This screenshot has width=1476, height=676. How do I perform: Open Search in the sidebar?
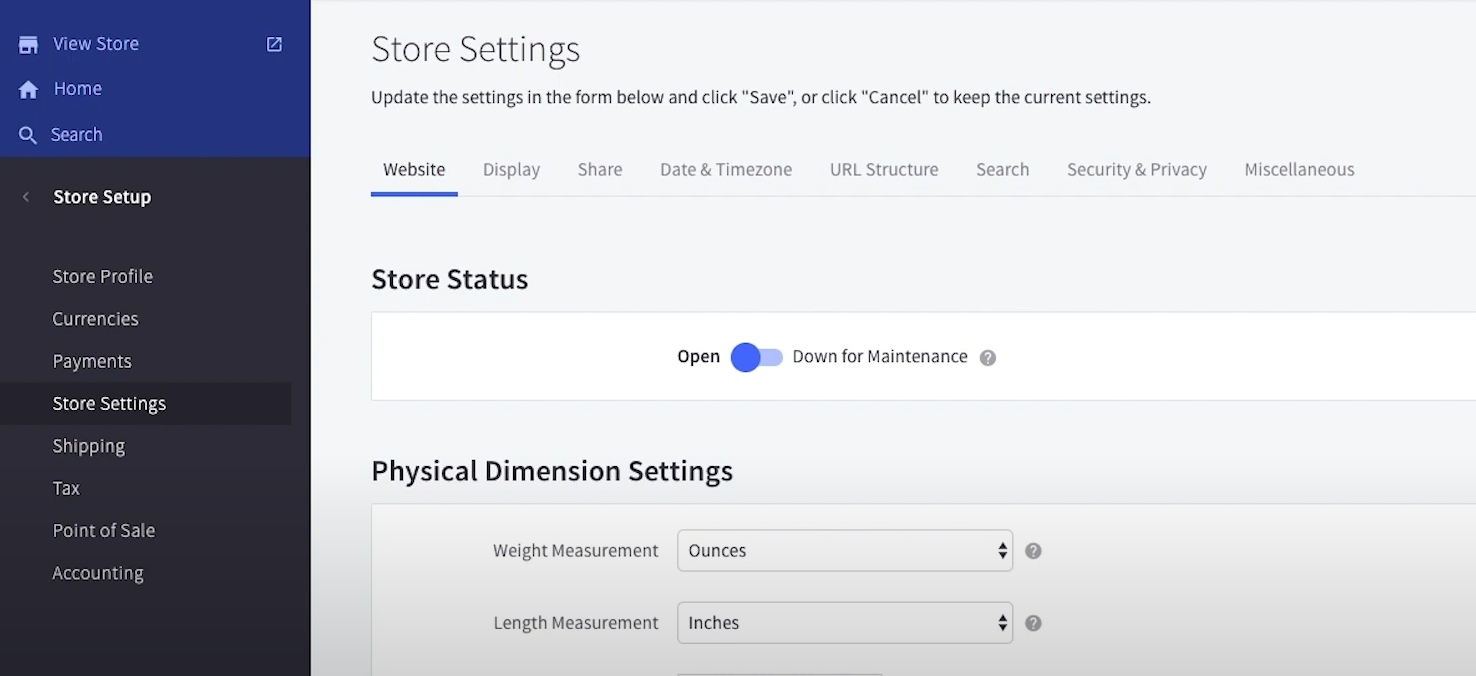(76, 135)
